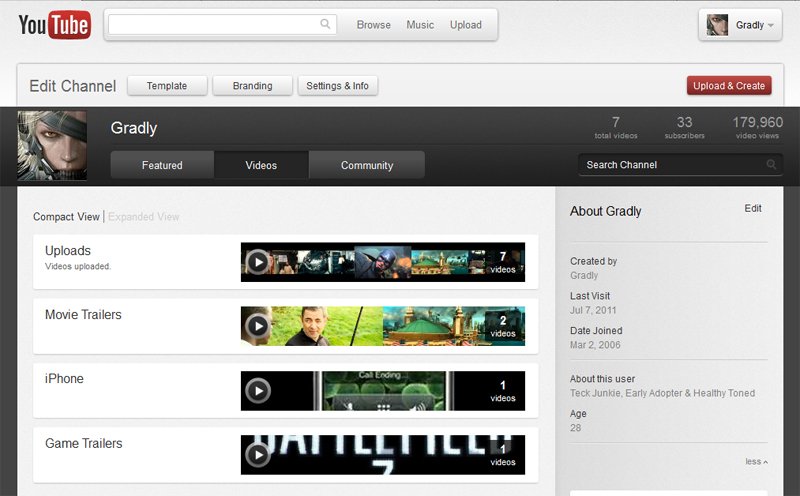Select the Videos tab
The image size is (800, 496).
pyautogui.click(x=261, y=165)
